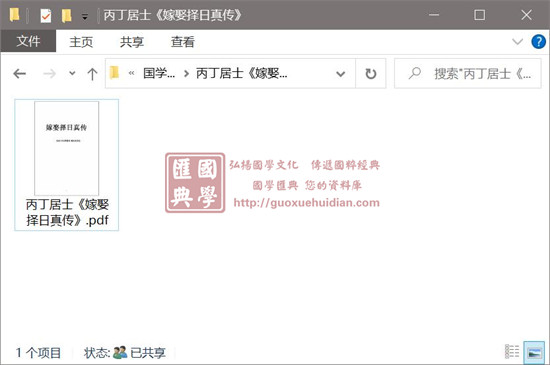Open the 文件 menu tab
Image resolution: width=550 pixels, height=365 pixels.
(x=28, y=41)
